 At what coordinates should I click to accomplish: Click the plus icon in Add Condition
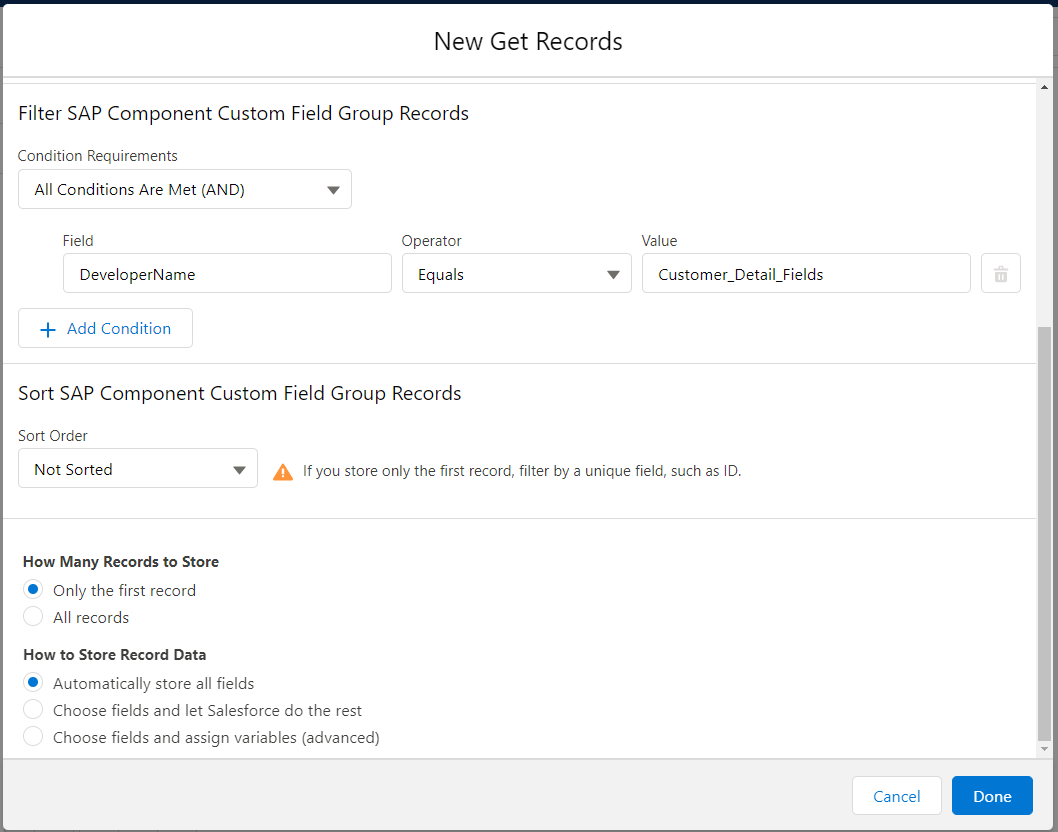(x=48, y=329)
